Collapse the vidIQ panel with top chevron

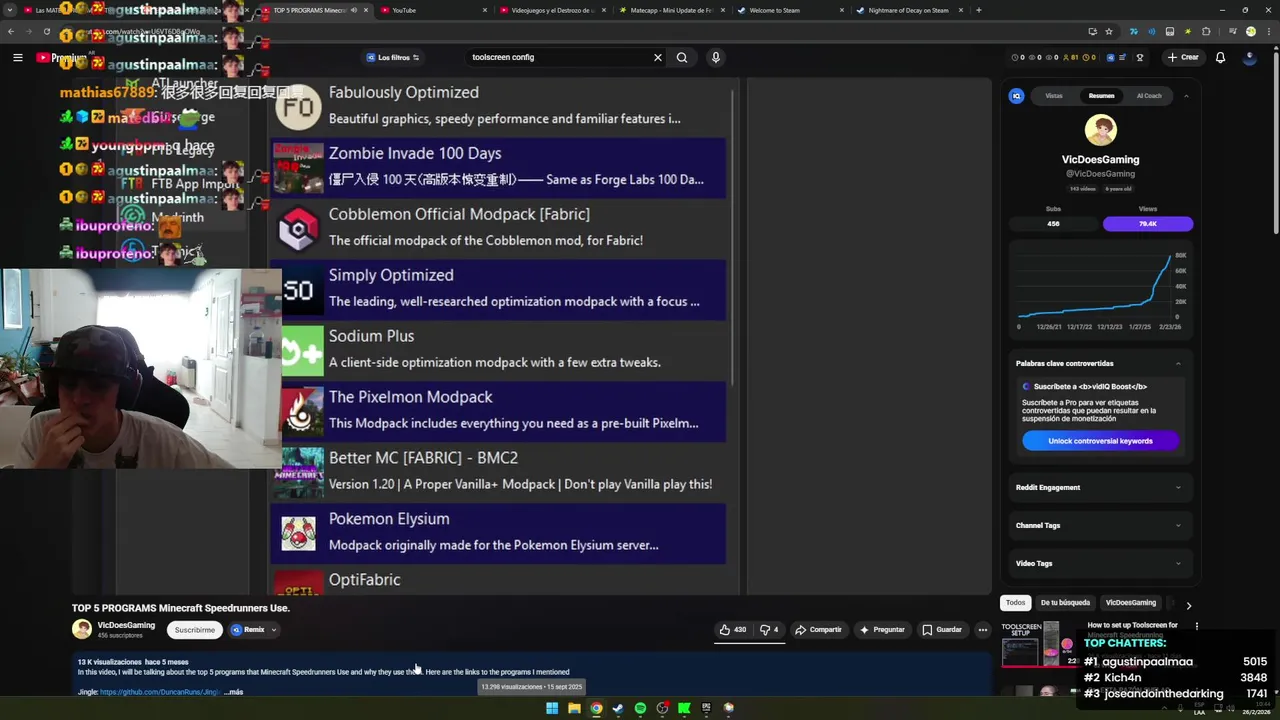pos(1186,96)
